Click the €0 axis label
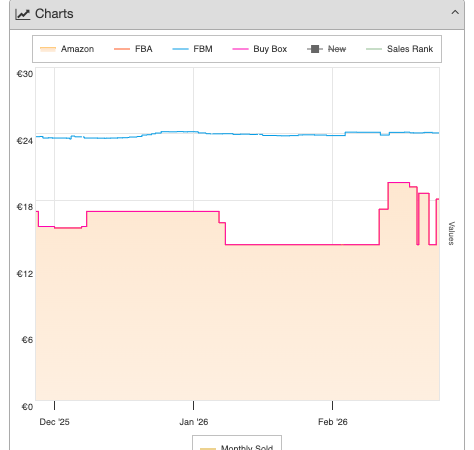Viewport: 474px width, 450px height. pyautogui.click(x=27, y=407)
